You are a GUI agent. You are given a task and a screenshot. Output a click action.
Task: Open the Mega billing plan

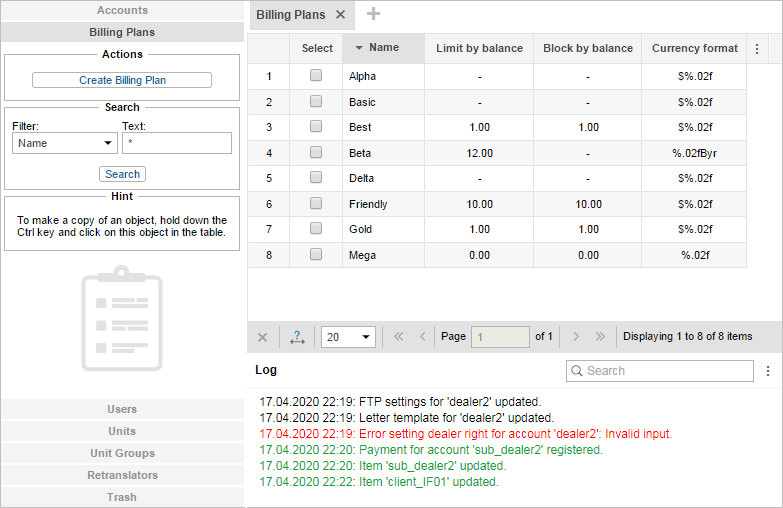click(363, 255)
